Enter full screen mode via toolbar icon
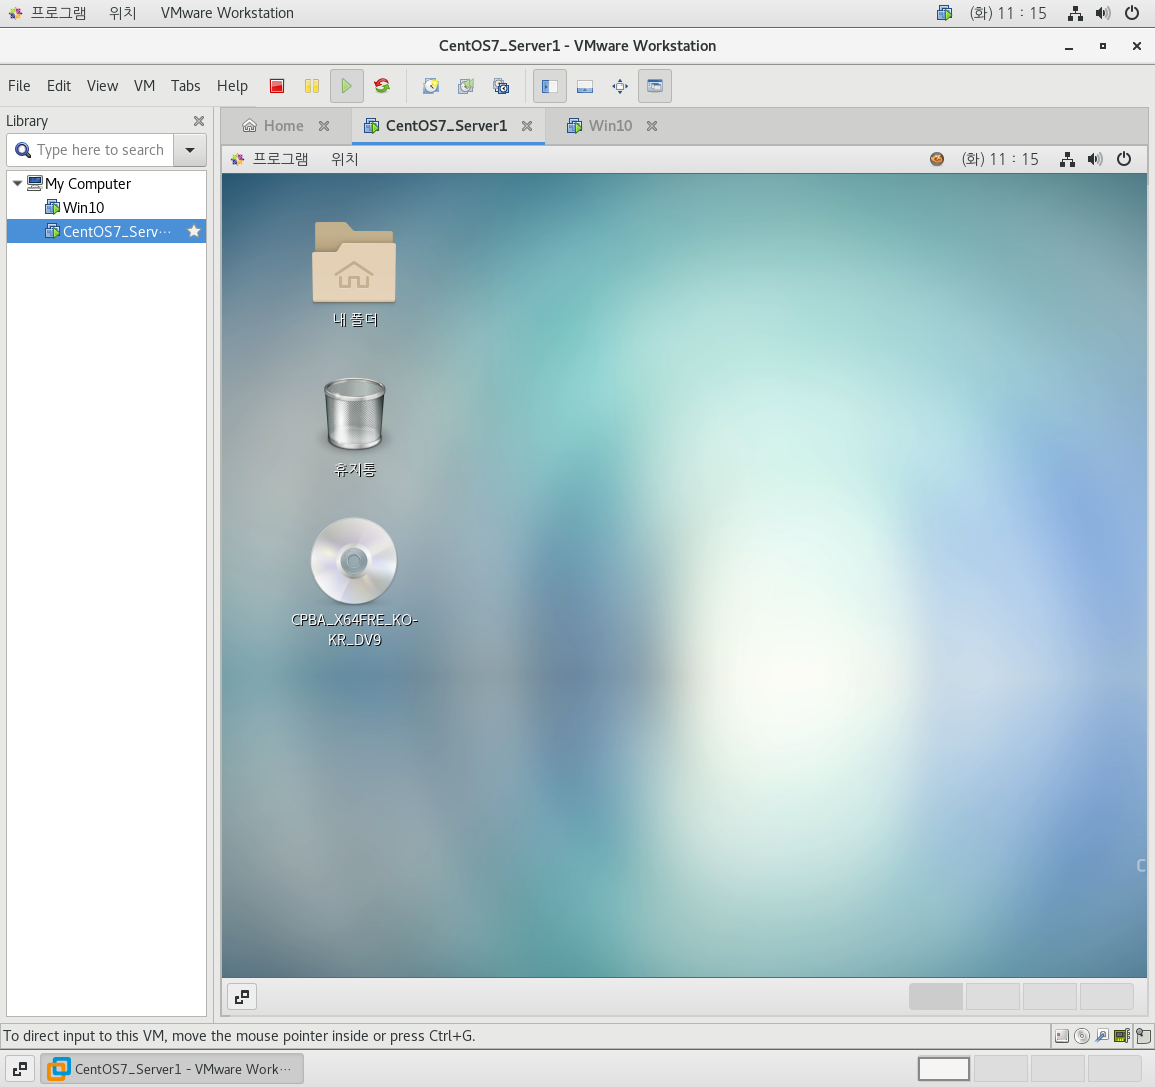This screenshot has height=1087, width=1155. (620, 86)
